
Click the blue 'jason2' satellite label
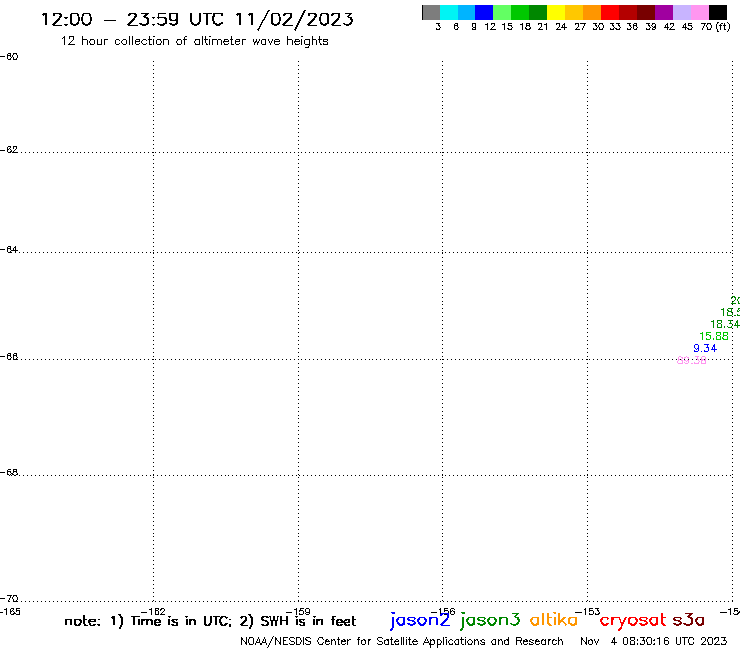(420, 620)
